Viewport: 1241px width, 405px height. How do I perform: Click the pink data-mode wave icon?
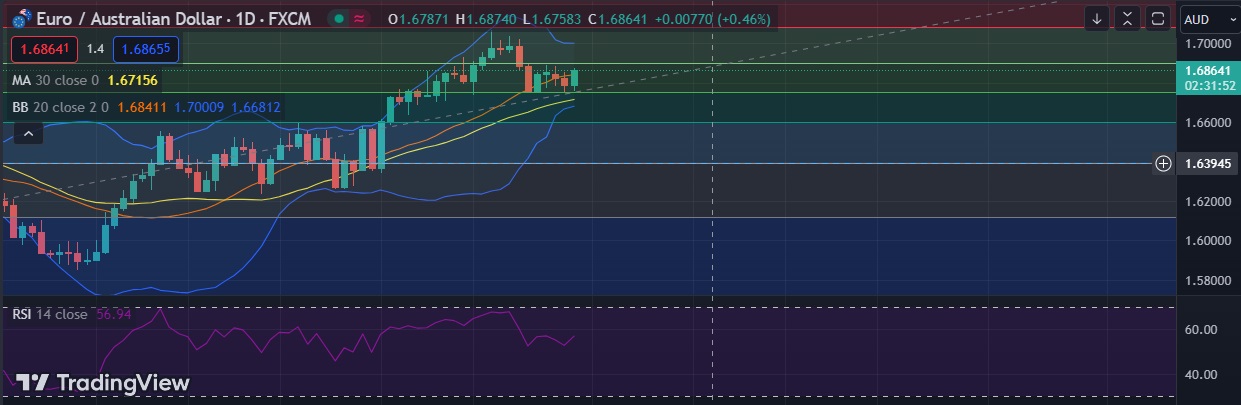pos(359,18)
